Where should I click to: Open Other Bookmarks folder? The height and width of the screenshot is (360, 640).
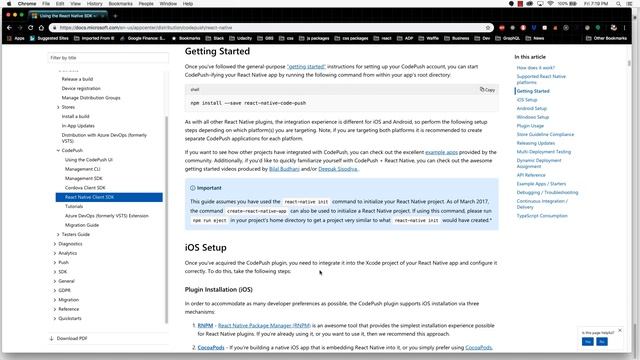(x=606, y=38)
